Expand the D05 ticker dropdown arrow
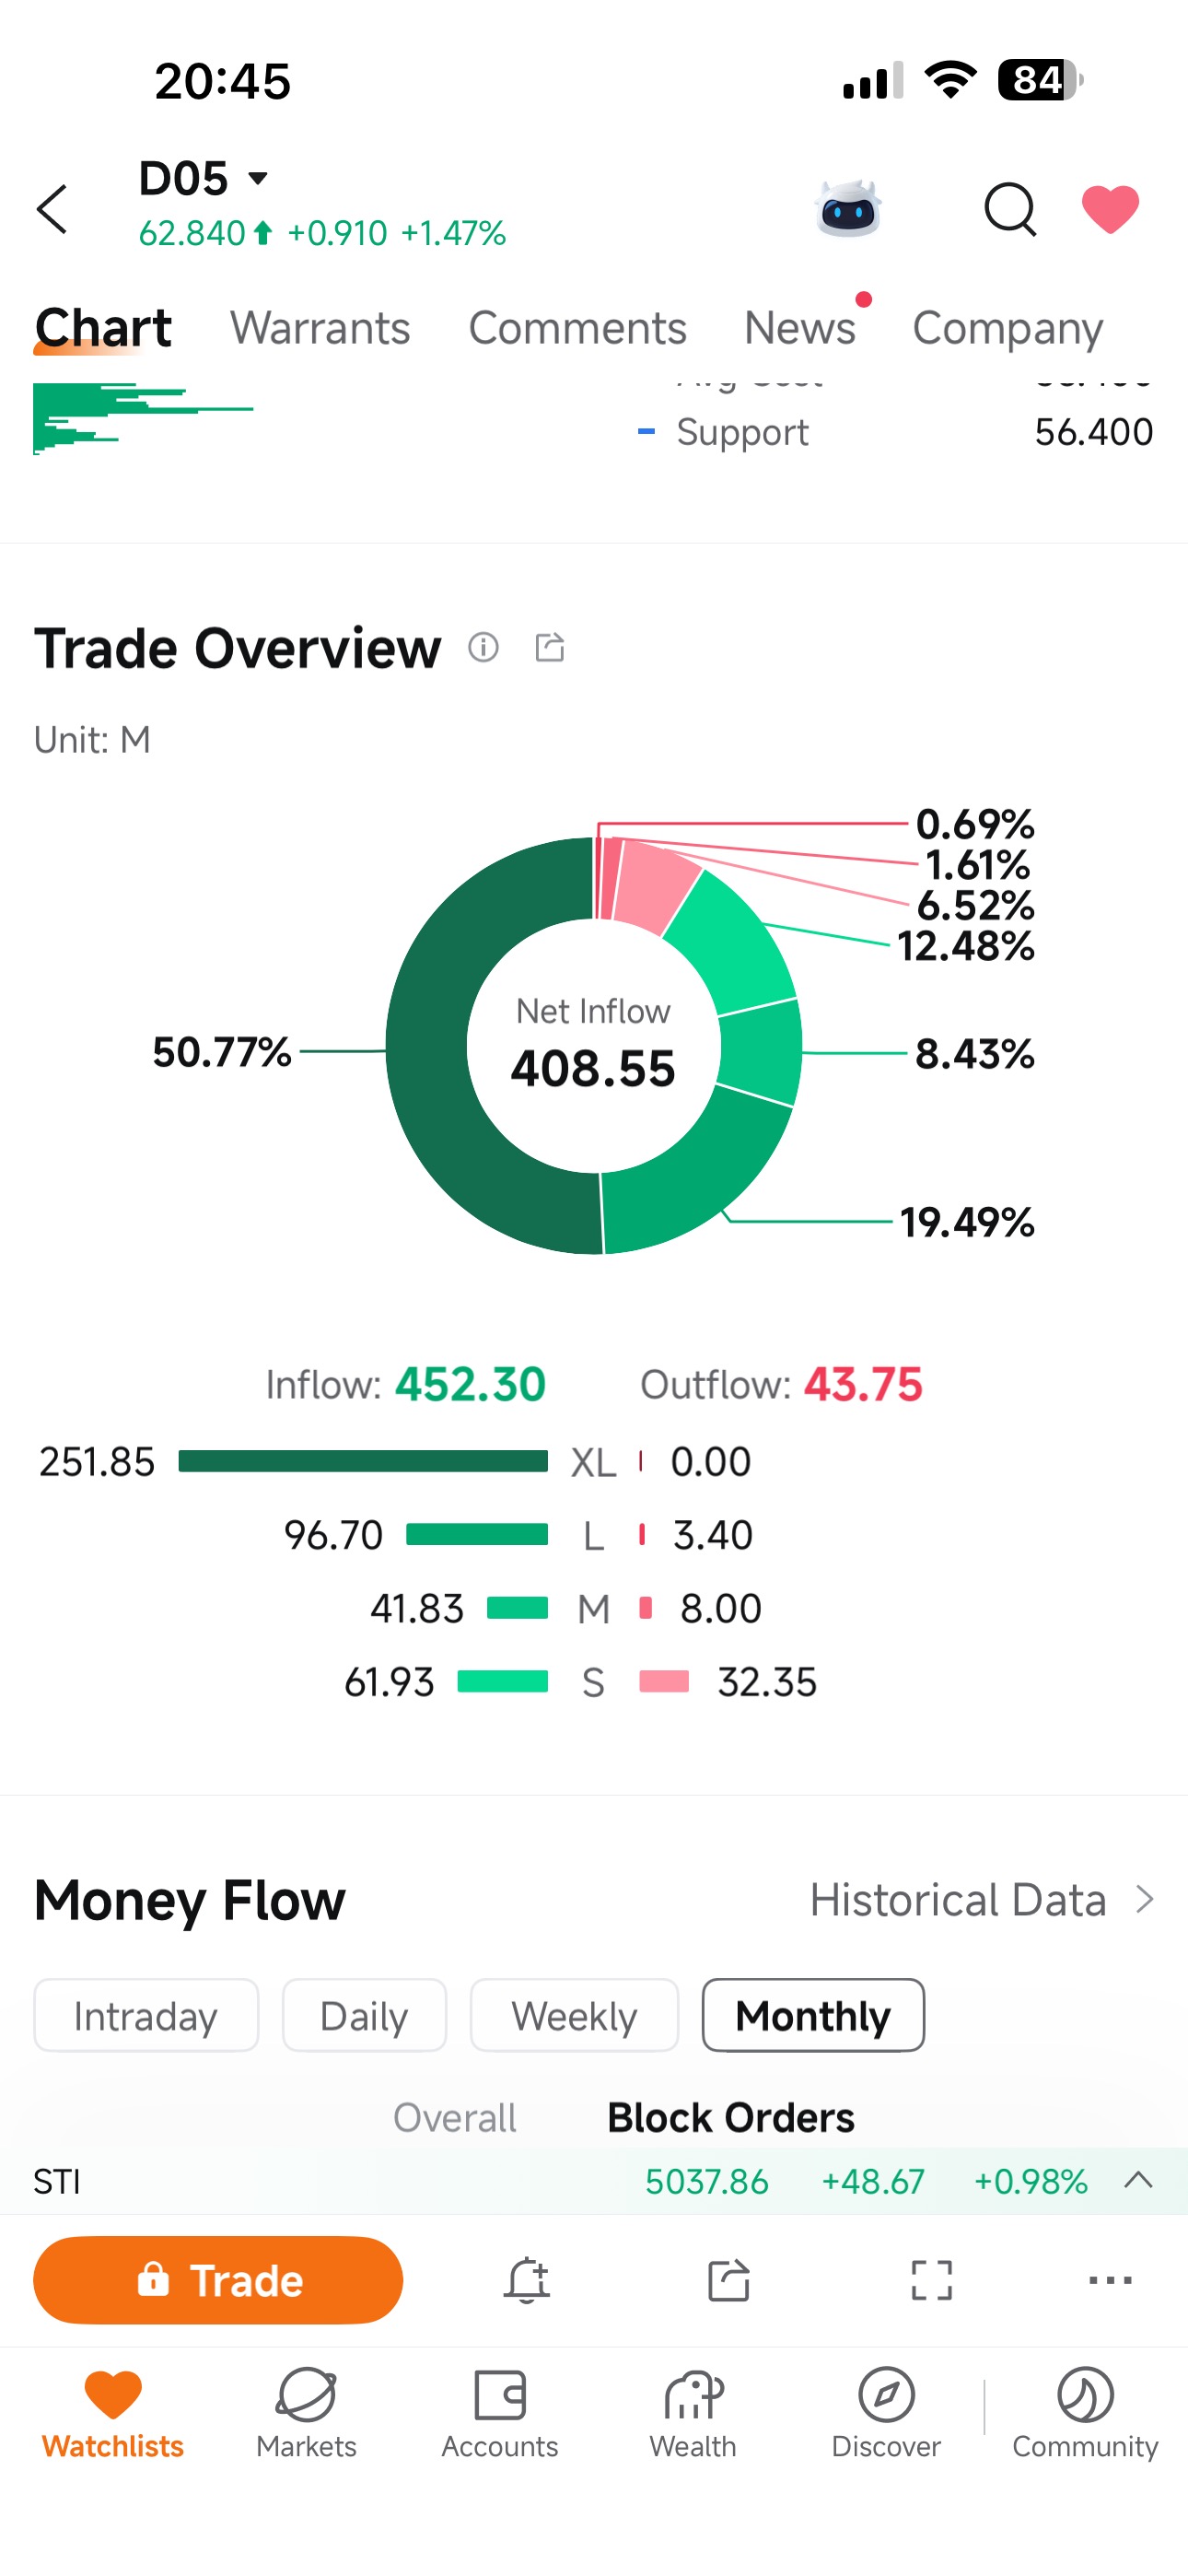Image resolution: width=1188 pixels, height=2576 pixels. 258,179
